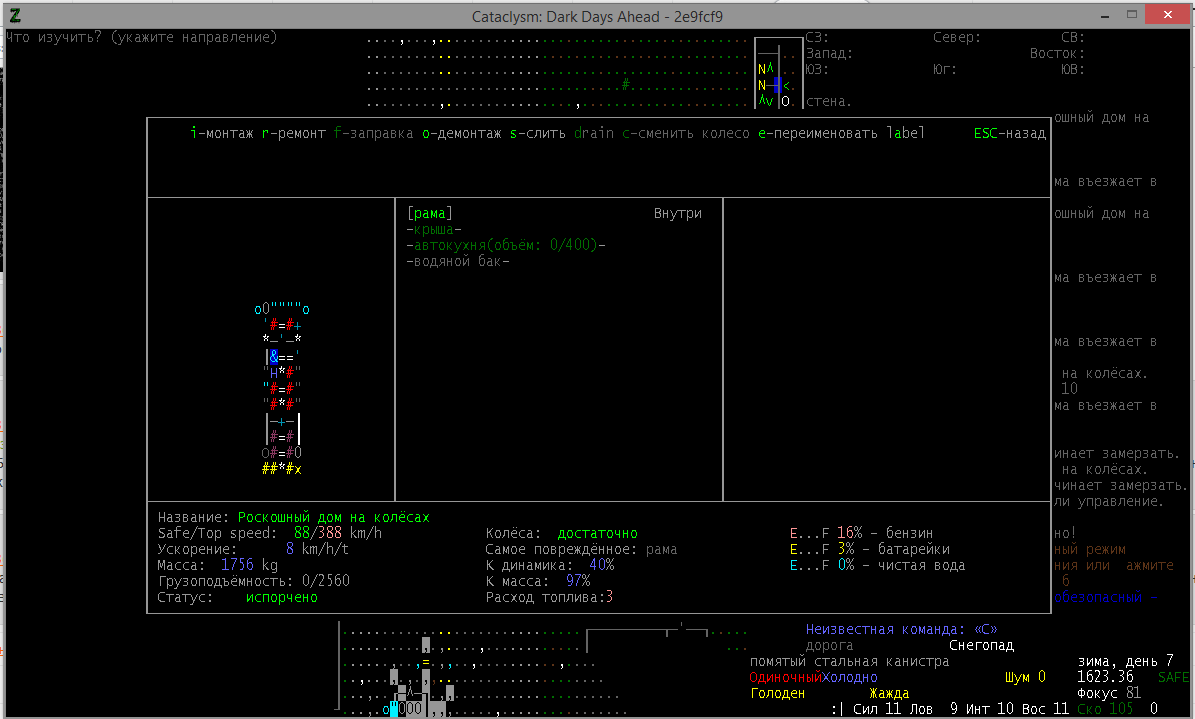Viewport: 1195px width, 719px height.
Task: Click the Холодно temperature status
Action: point(850,678)
